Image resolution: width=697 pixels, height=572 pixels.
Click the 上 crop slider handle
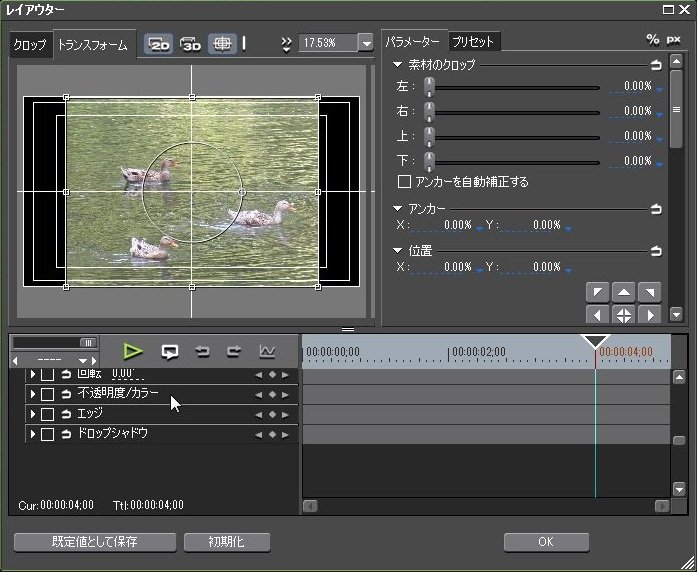coord(429,137)
